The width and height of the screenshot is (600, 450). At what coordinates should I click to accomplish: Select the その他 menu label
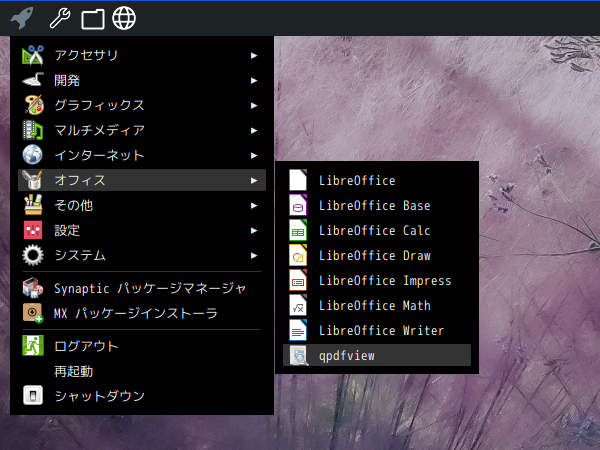click(x=73, y=205)
